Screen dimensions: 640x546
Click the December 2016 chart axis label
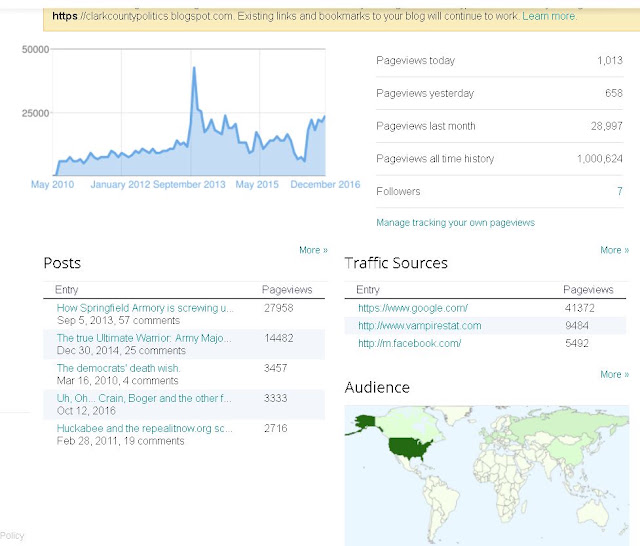click(325, 184)
